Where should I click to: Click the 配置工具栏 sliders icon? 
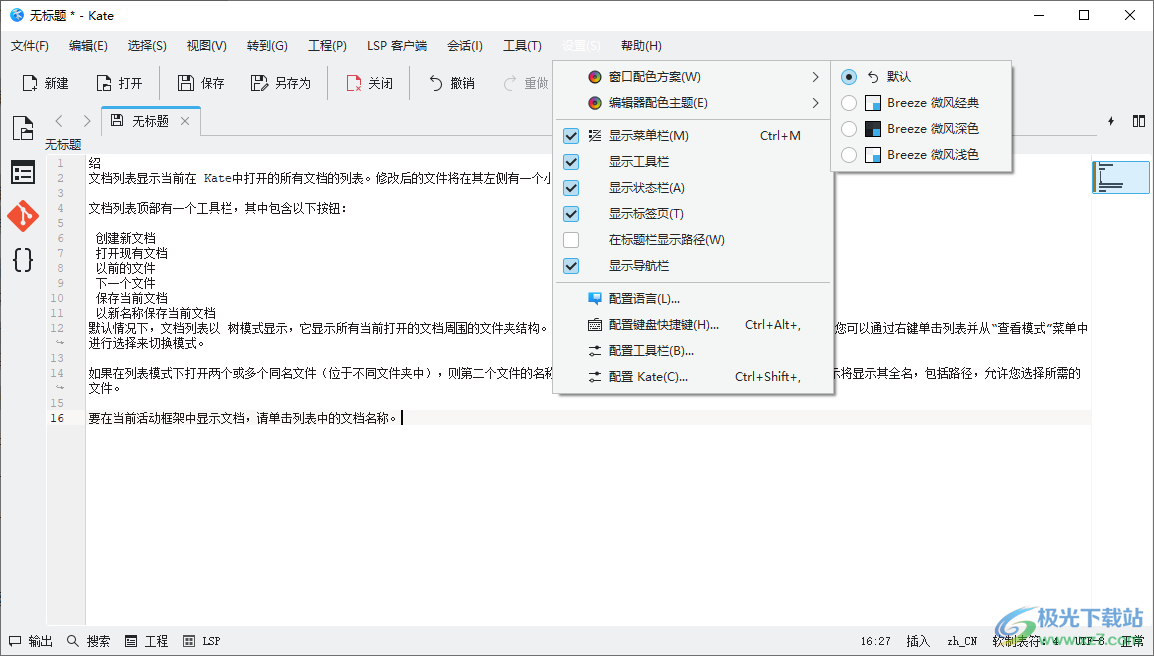click(x=595, y=351)
